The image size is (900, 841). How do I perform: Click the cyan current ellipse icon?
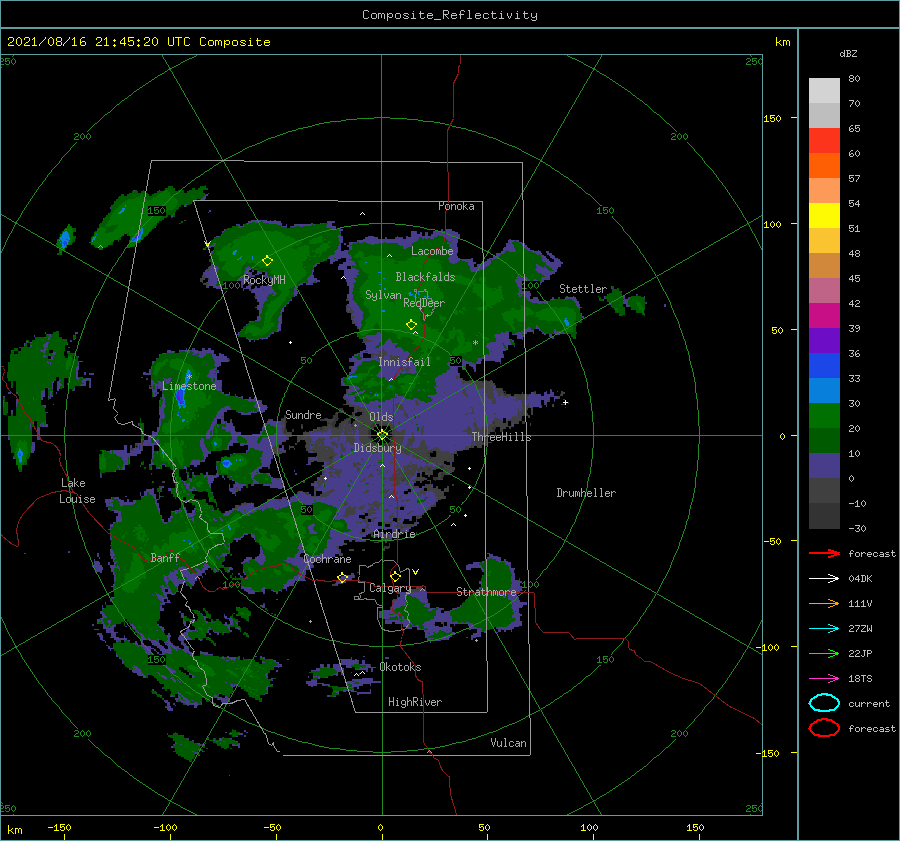824,703
